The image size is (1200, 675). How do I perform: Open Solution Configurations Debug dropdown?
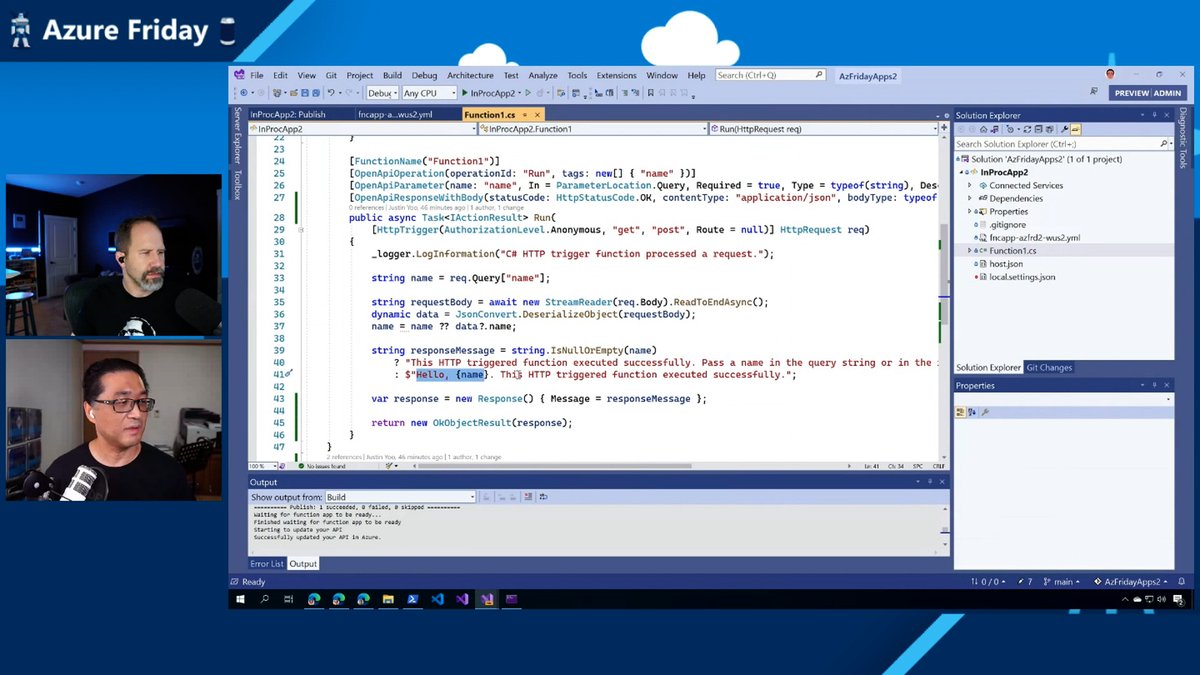coord(382,93)
